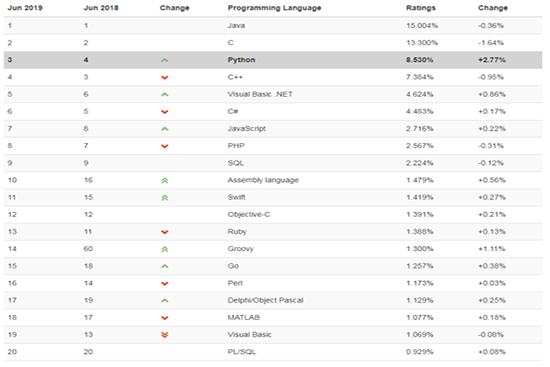The width and height of the screenshot is (550, 367).
Task: Select the highlighted Python language name
Action: coord(241,60)
